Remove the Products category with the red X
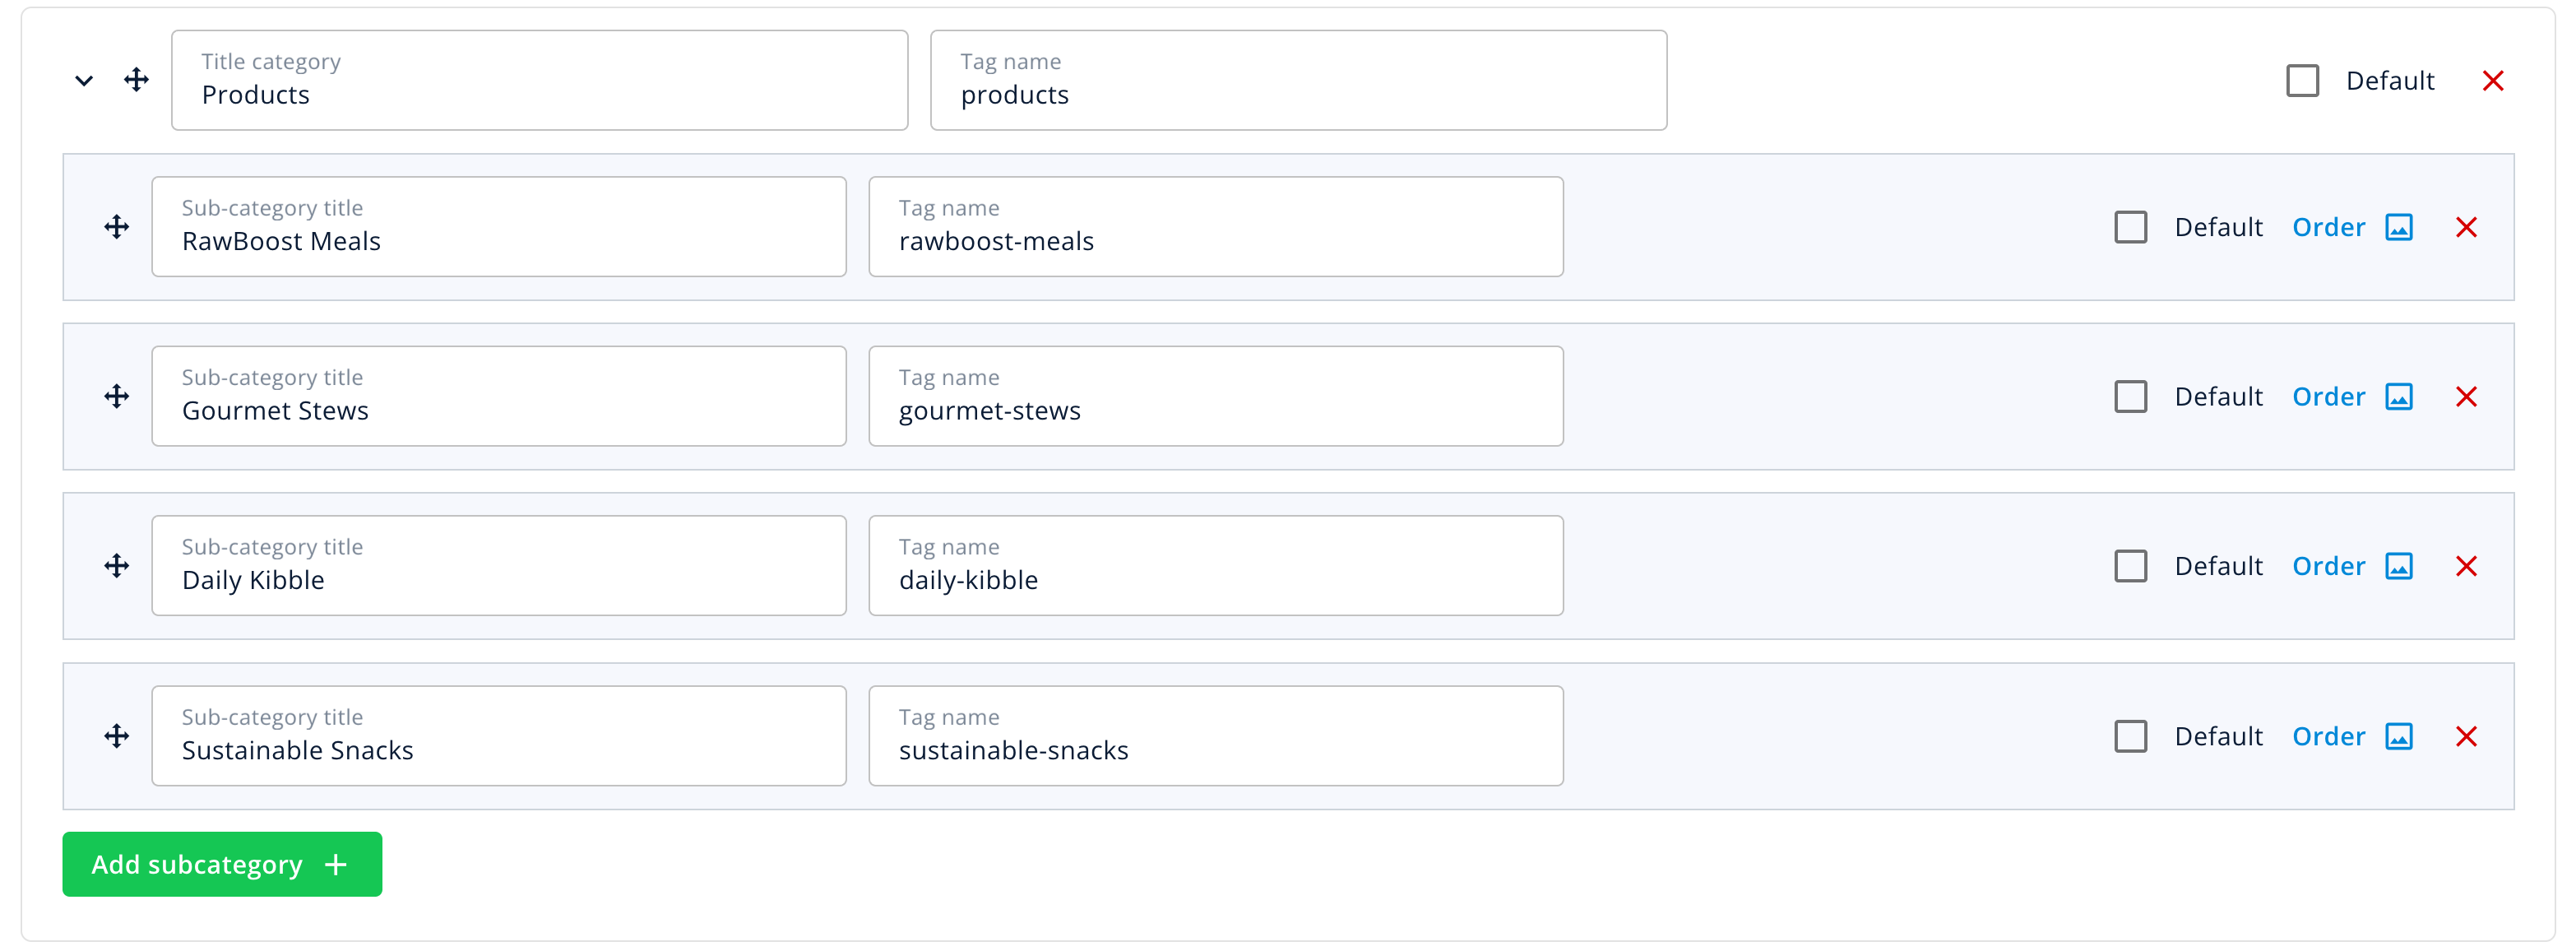 coord(2494,80)
